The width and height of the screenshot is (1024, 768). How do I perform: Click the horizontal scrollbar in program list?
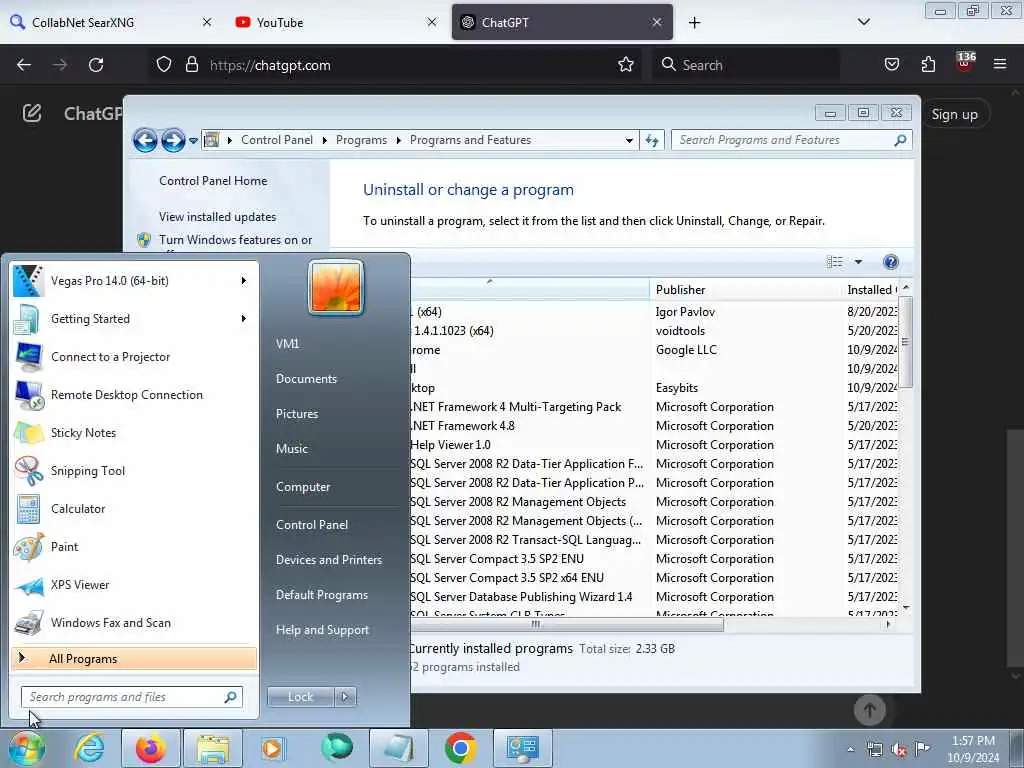tap(566, 624)
